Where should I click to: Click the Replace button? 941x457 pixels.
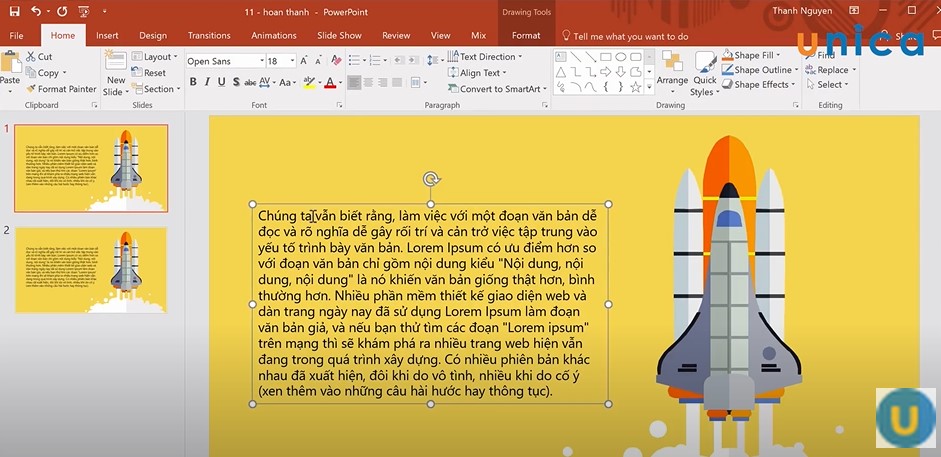point(831,70)
